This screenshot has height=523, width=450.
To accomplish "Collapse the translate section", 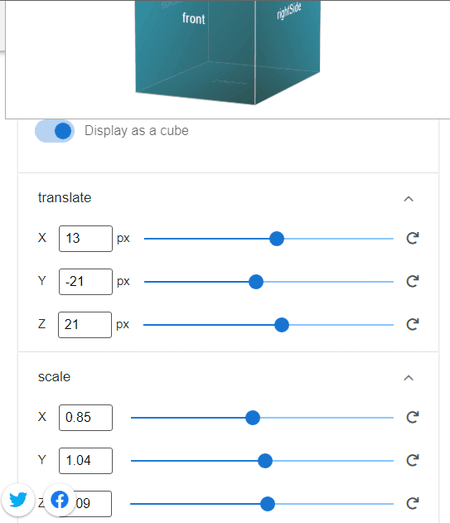I will tap(409, 199).
